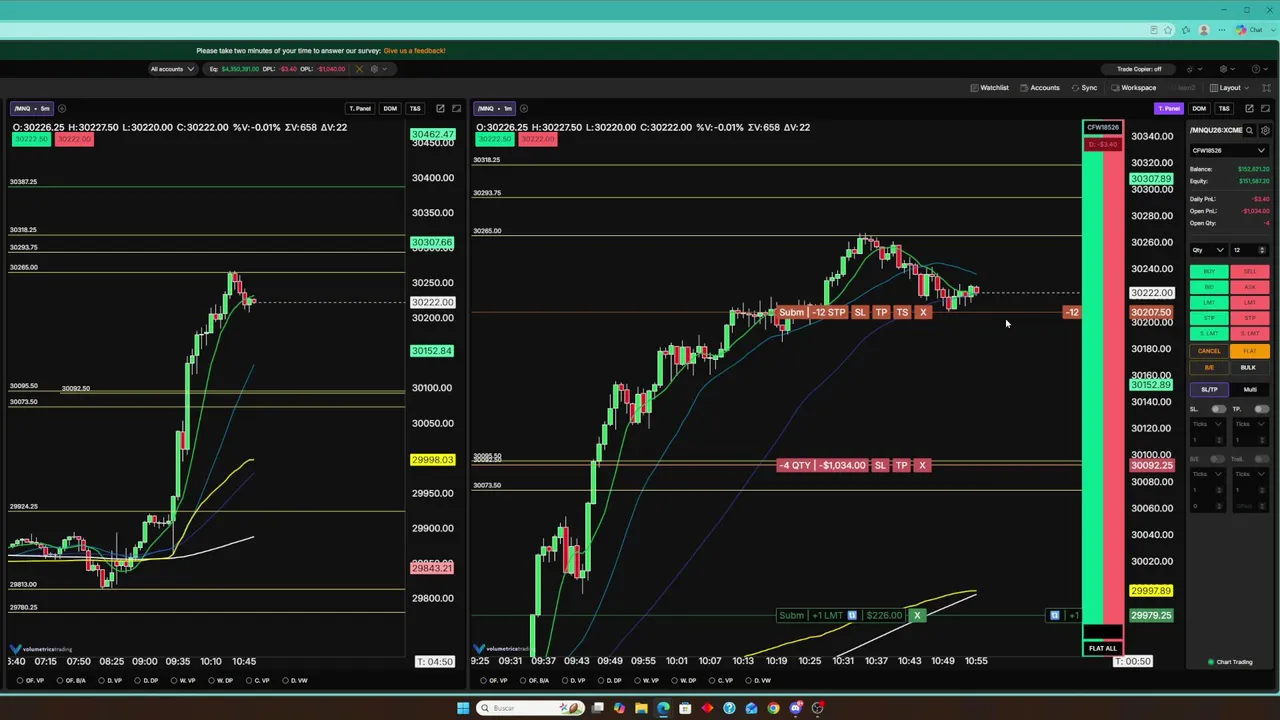Click the quantity input showing 12
This screenshot has width=1280, height=720.
(1249, 250)
